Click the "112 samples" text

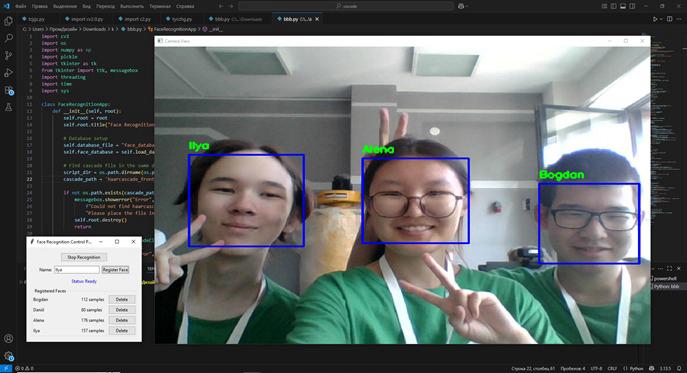tap(92, 299)
